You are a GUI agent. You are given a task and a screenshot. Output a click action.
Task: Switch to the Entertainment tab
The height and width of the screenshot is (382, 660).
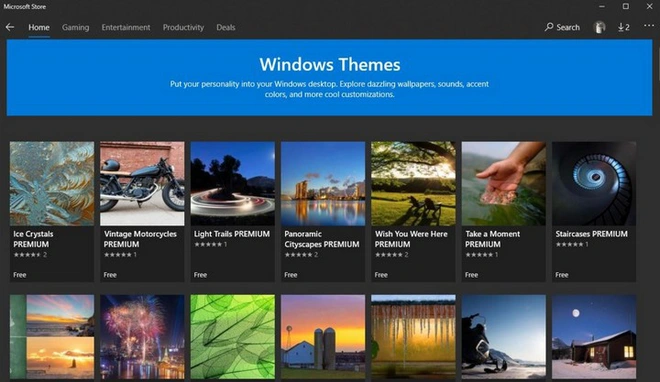point(125,27)
